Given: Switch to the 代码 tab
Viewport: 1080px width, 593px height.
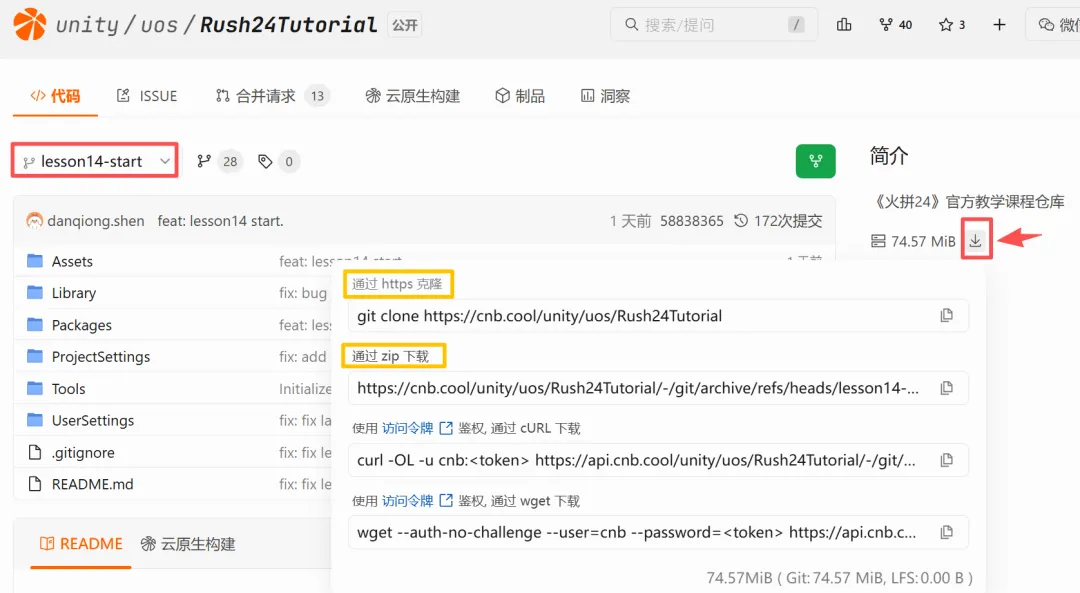Looking at the screenshot, I should [55, 96].
